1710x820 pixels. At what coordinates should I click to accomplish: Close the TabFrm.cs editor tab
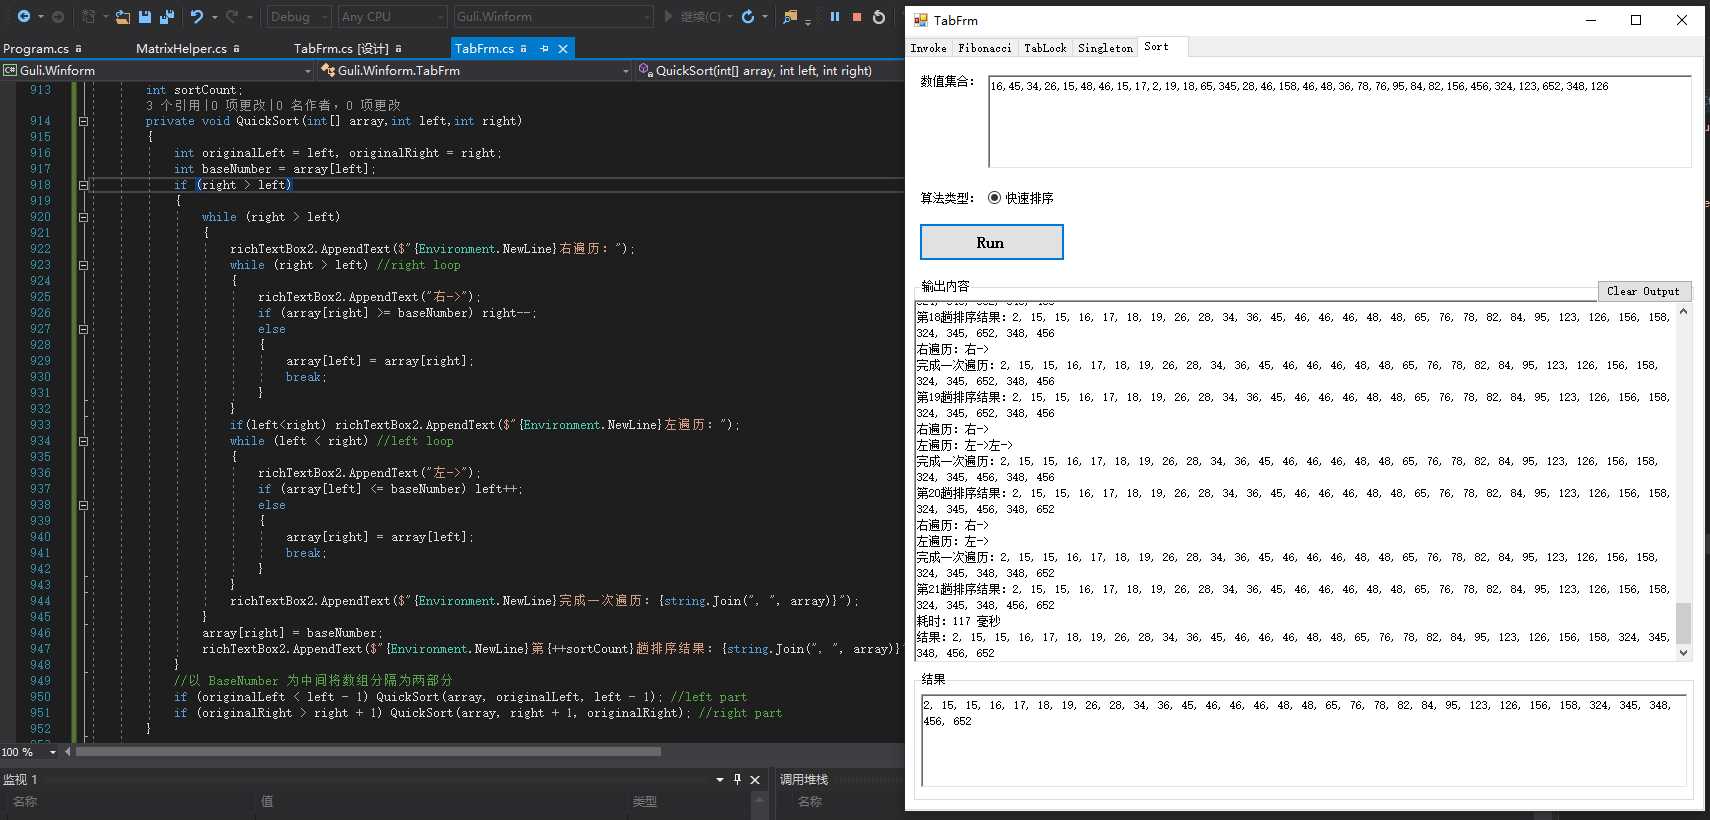point(563,48)
